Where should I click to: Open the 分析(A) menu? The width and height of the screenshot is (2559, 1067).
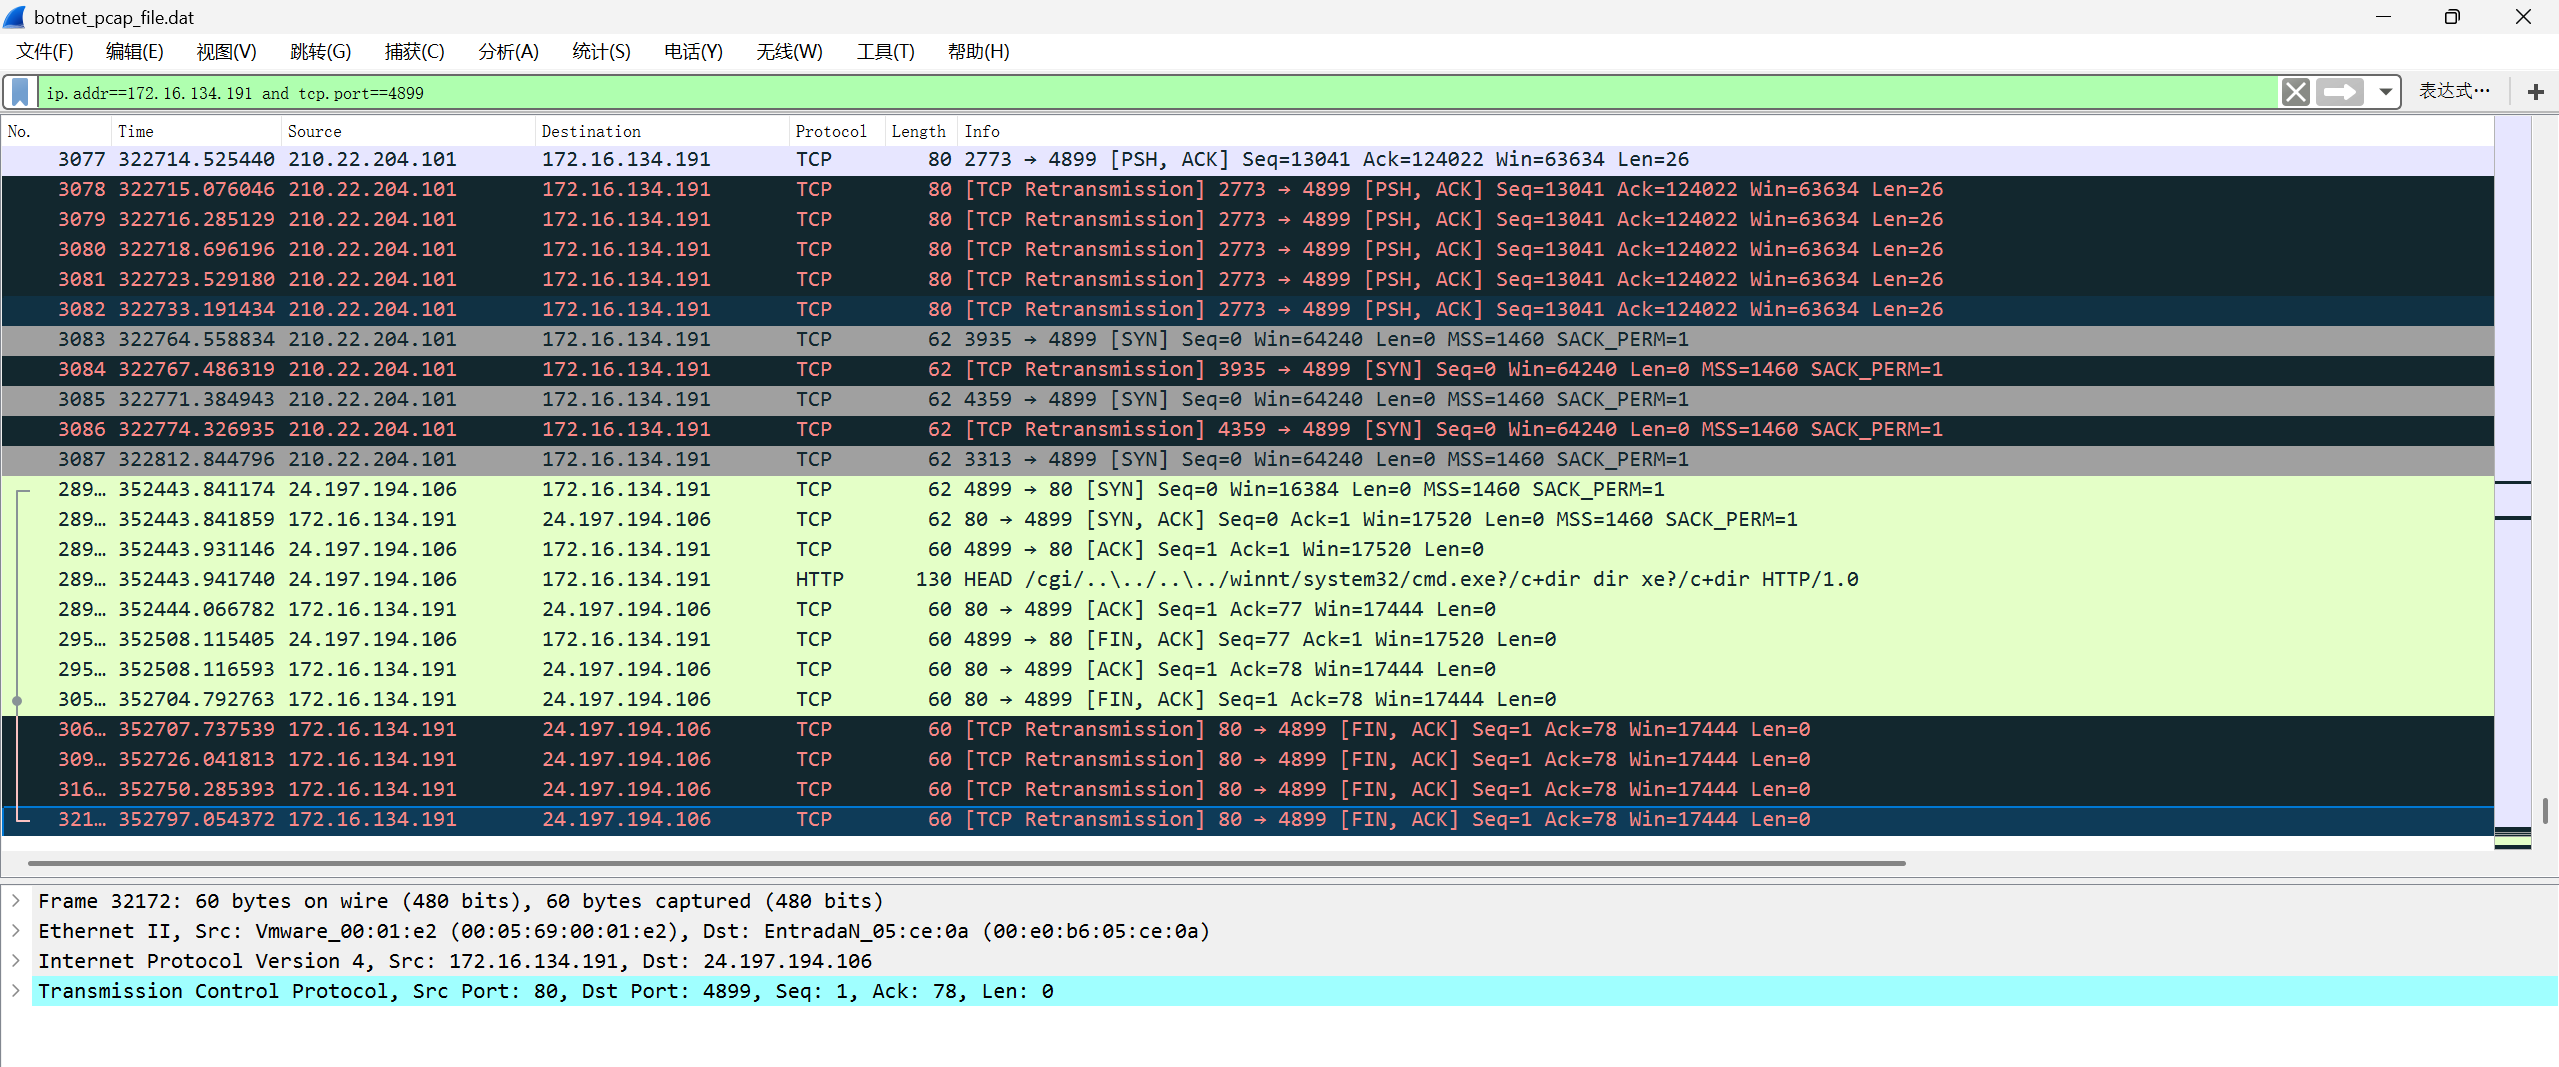(x=508, y=52)
